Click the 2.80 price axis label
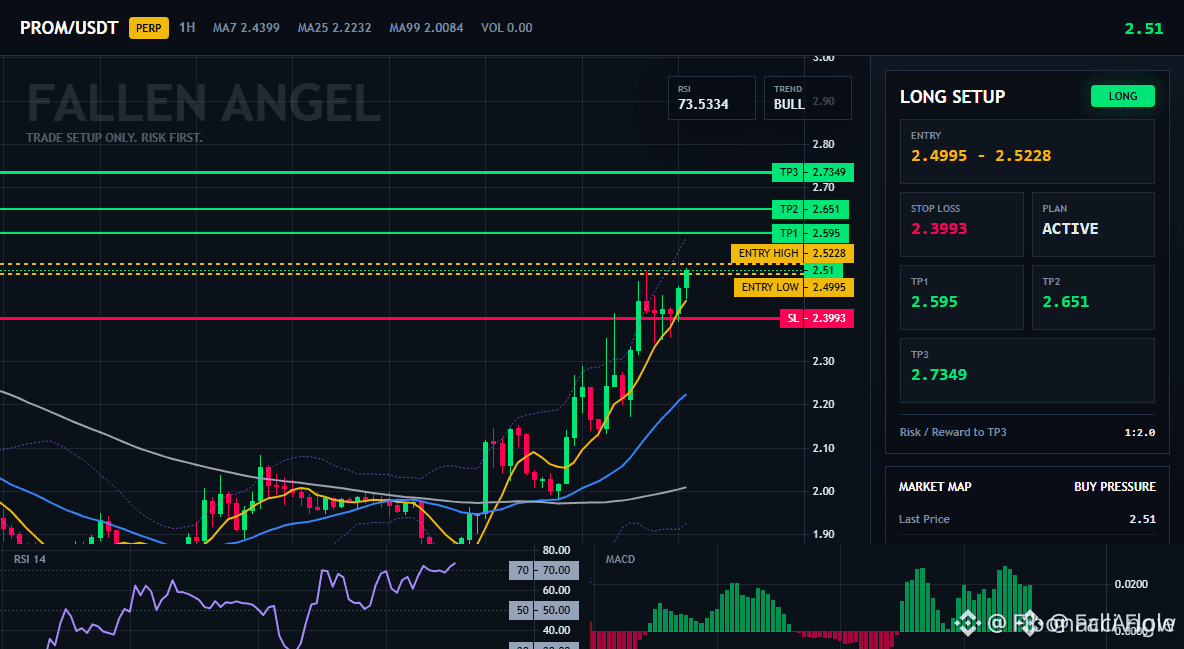Screen dimensions: 1184x649 (x=823, y=144)
